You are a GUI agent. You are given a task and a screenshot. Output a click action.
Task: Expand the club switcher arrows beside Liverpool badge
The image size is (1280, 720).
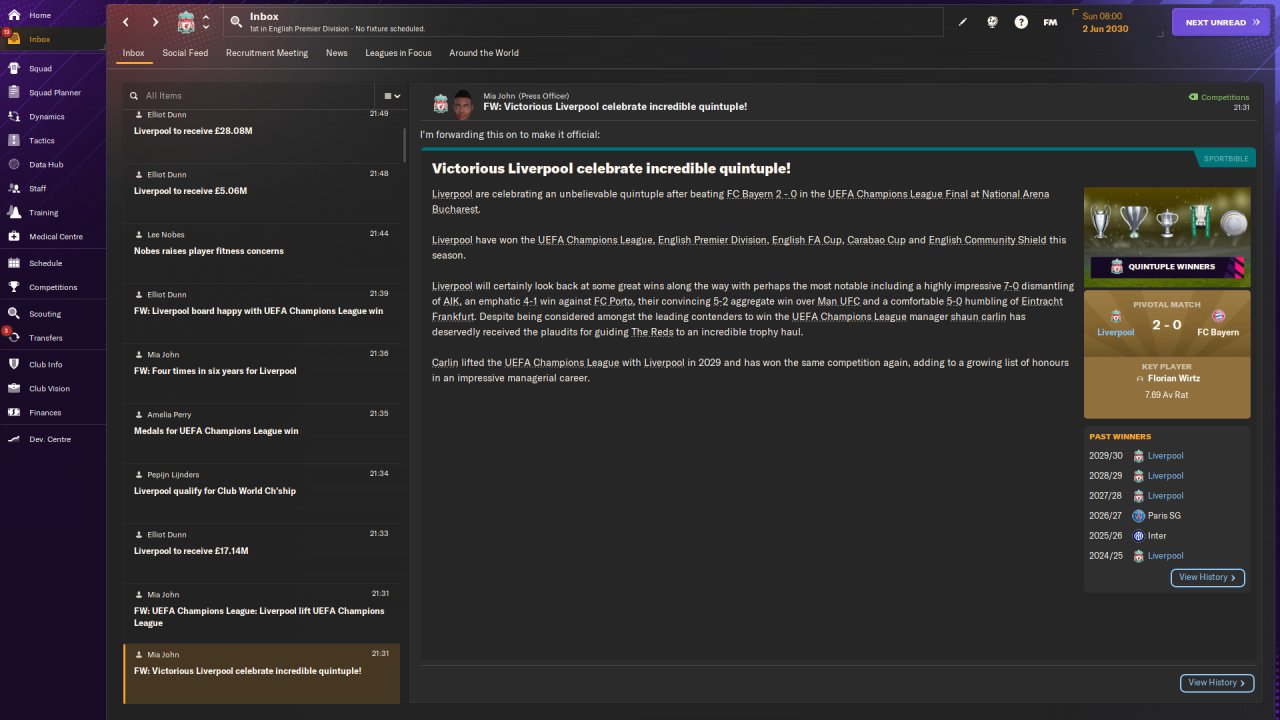point(206,22)
